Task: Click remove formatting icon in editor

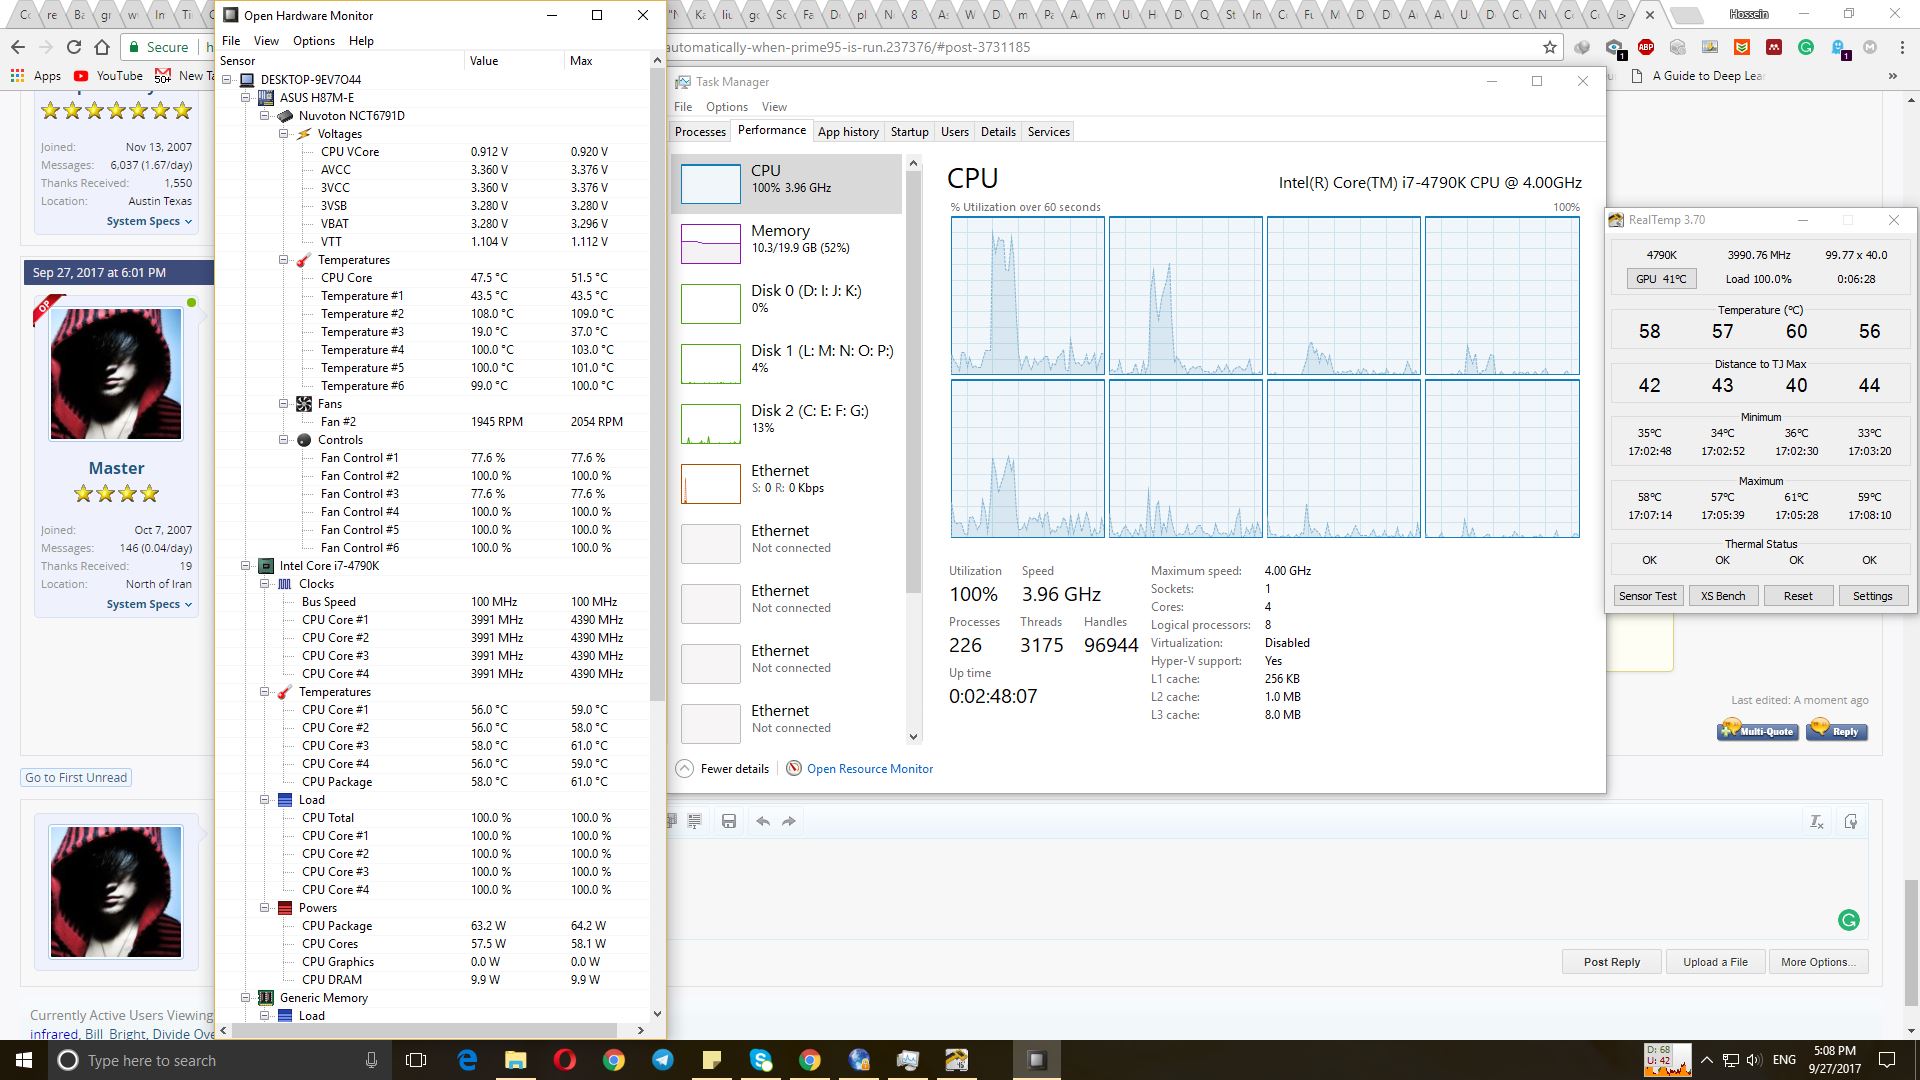Action: 1817,822
